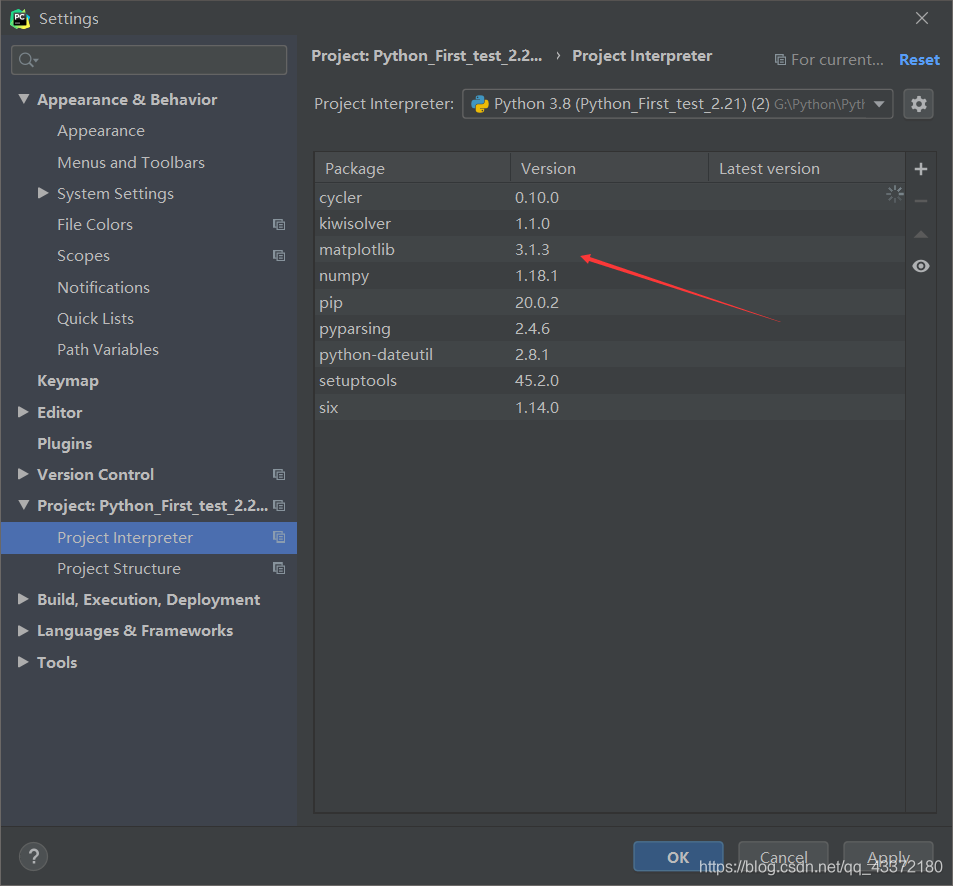Select the setuptools package row
The height and width of the screenshot is (886, 953).
[610, 380]
